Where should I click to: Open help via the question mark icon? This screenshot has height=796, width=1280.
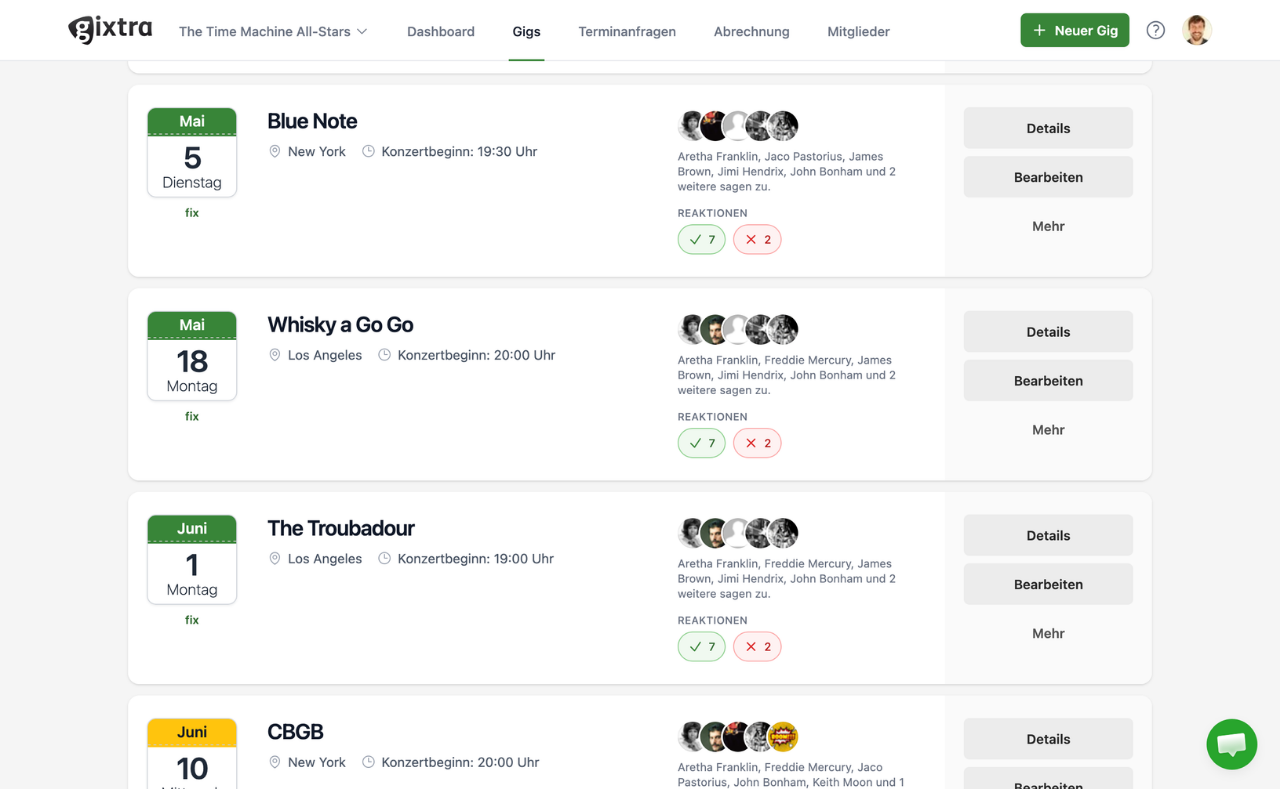pyautogui.click(x=1155, y=30)
